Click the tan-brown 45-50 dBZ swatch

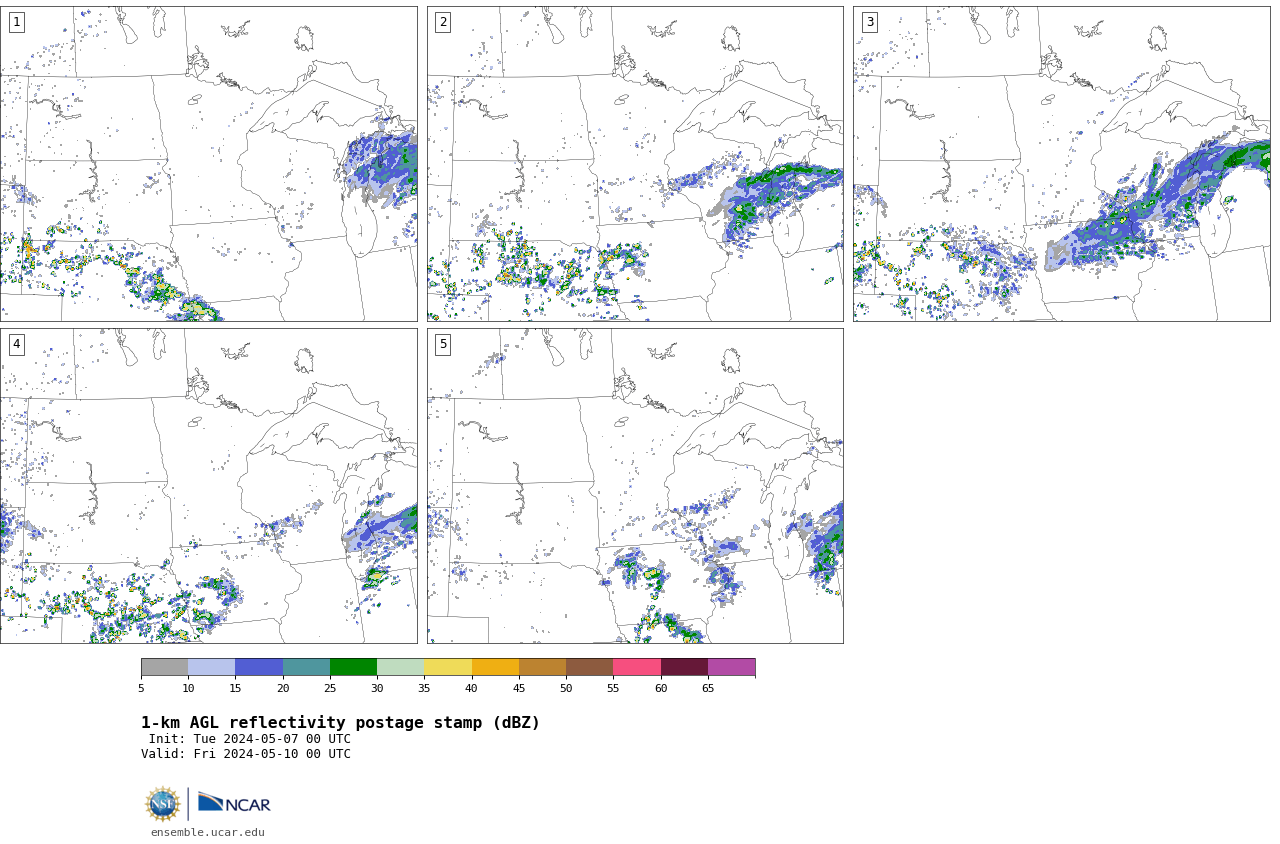click(542, 667)
